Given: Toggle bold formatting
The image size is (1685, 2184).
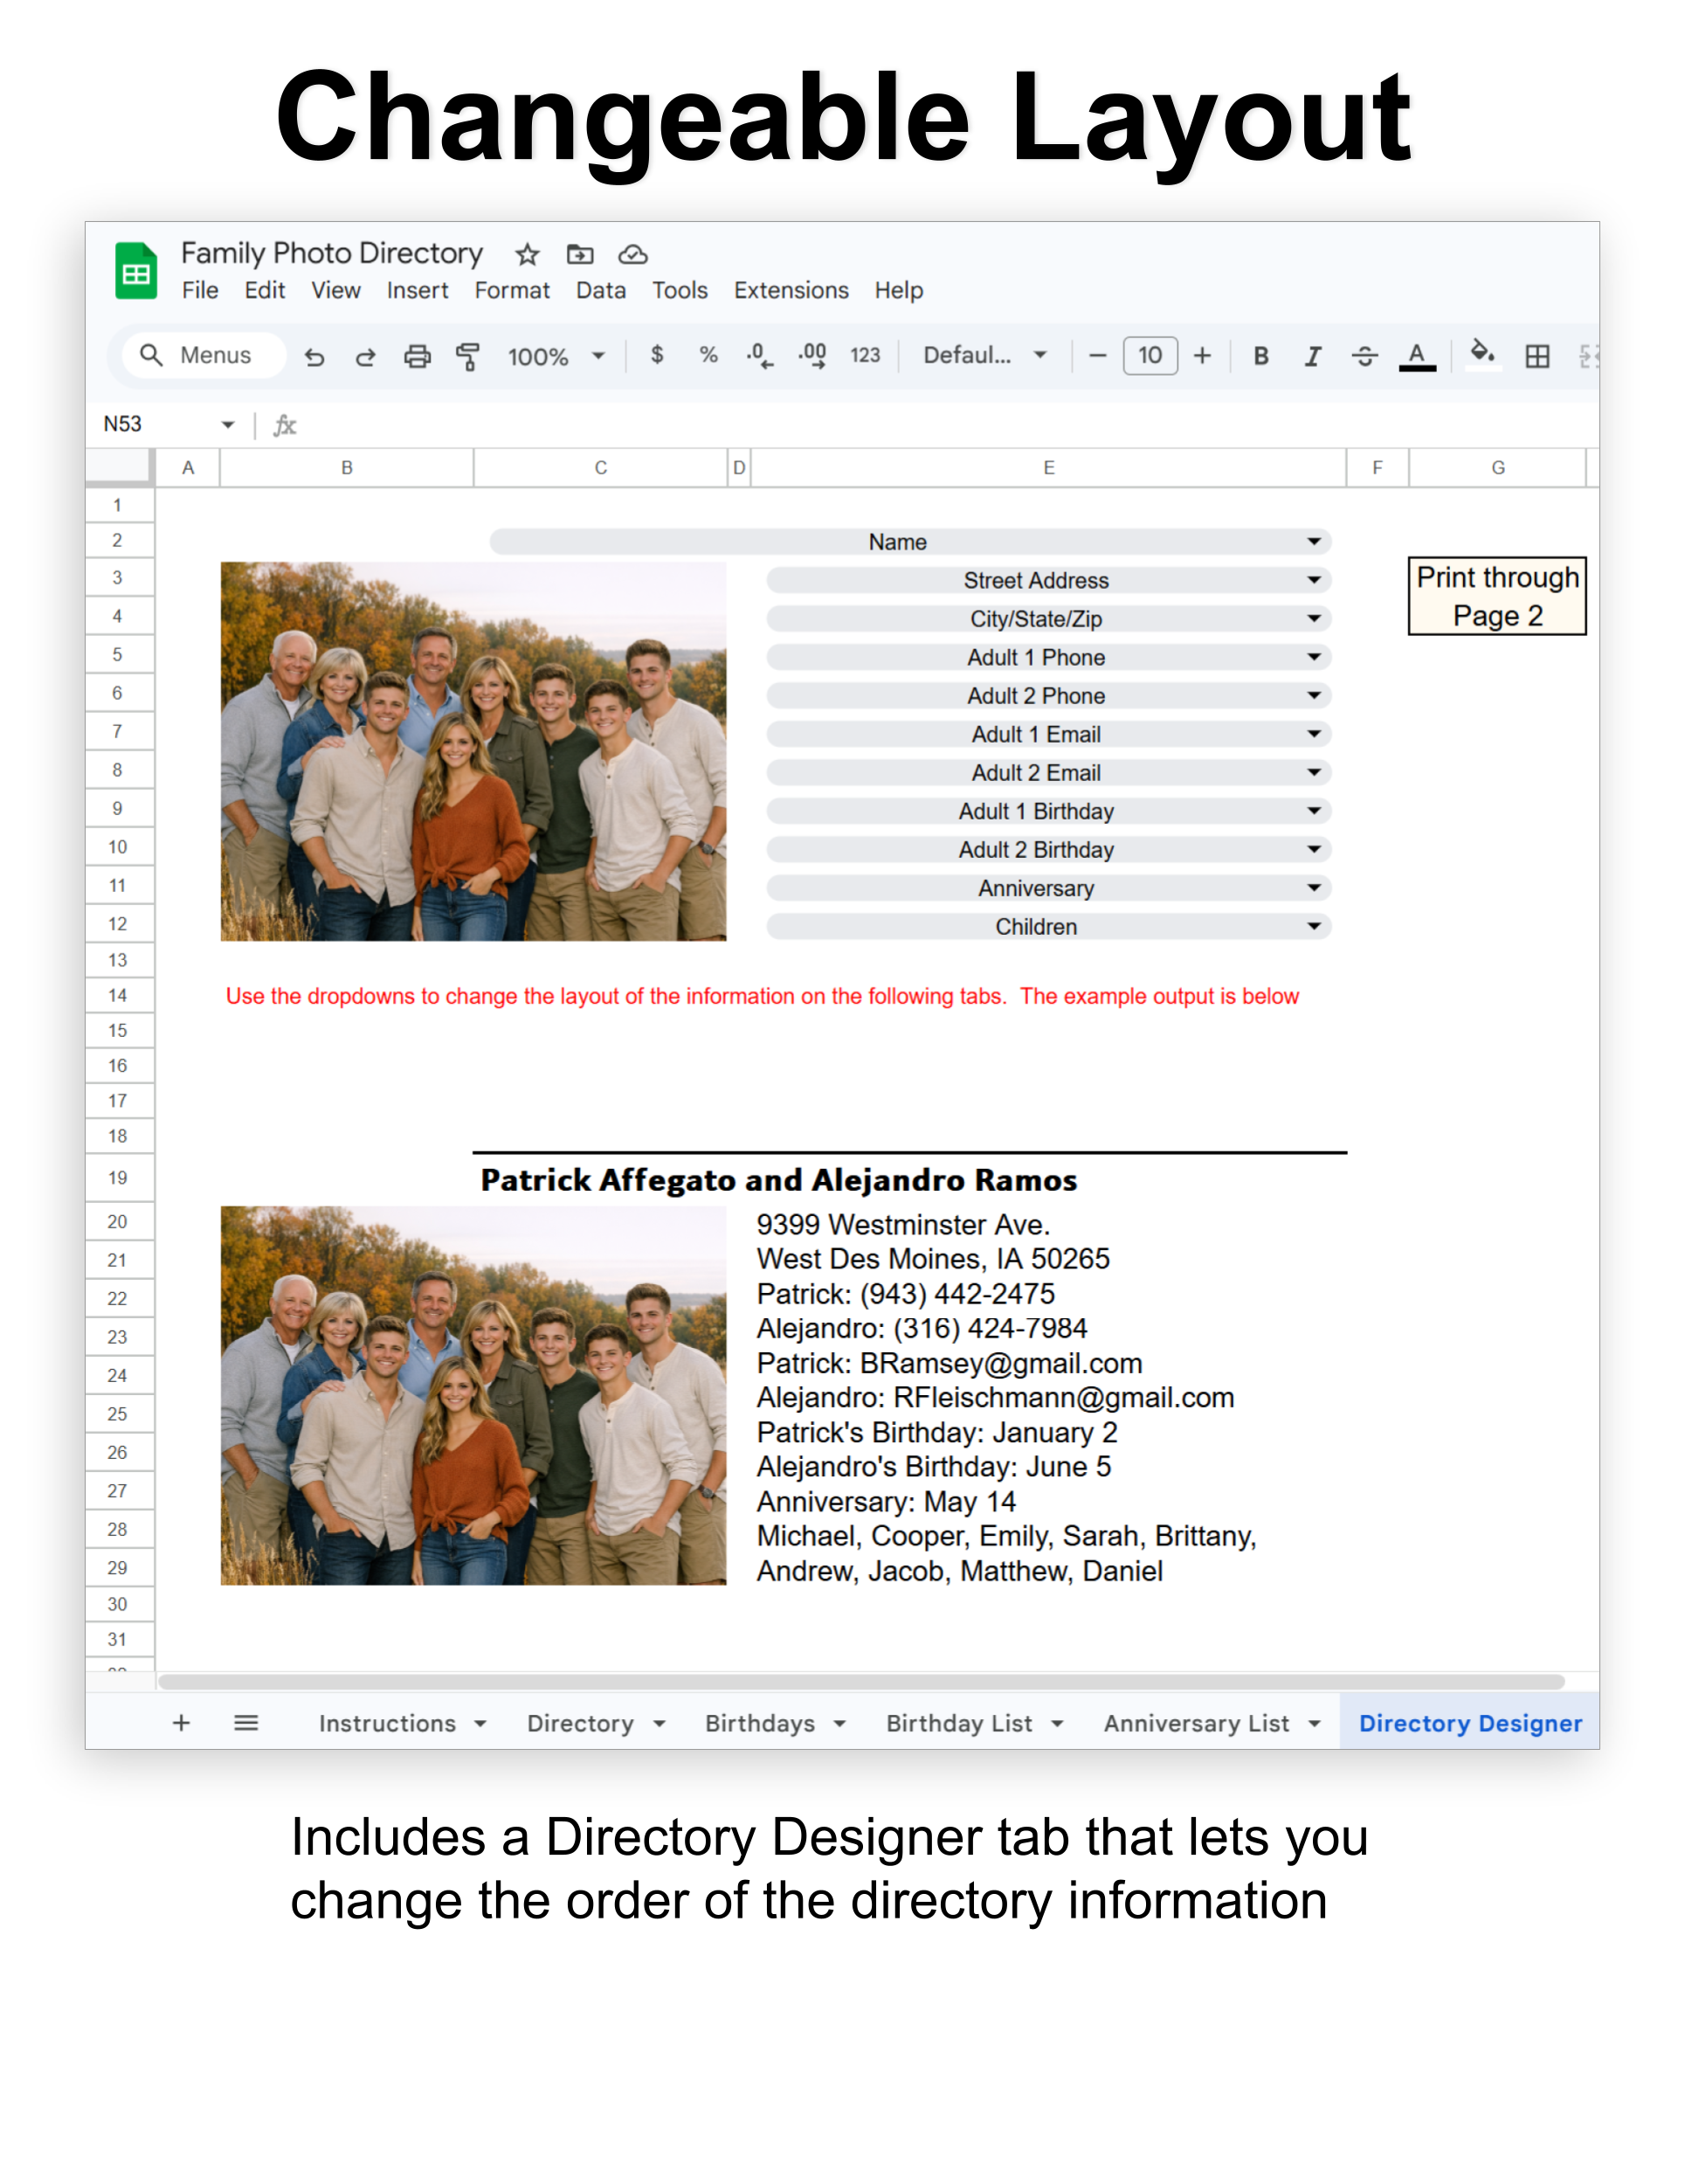Looking at the screenshot, I should coord(1260,355).
